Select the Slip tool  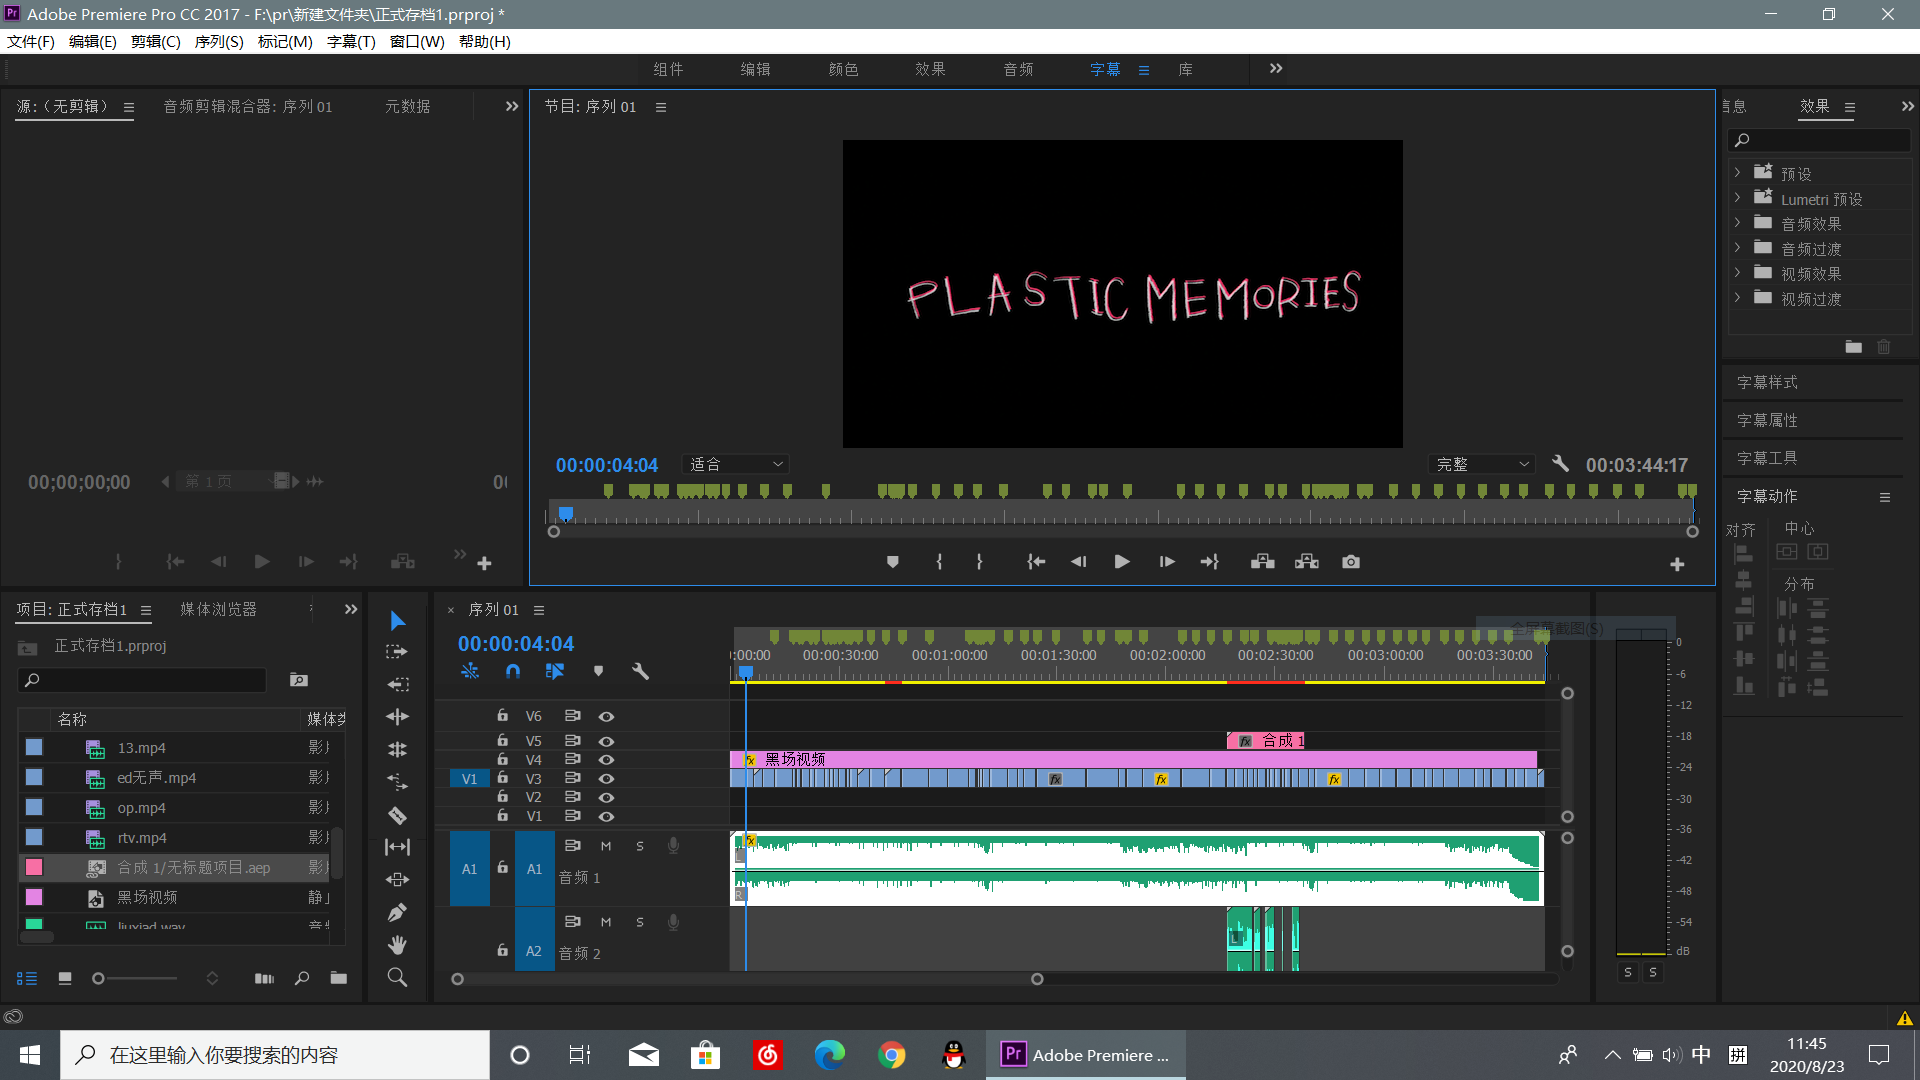397,847
